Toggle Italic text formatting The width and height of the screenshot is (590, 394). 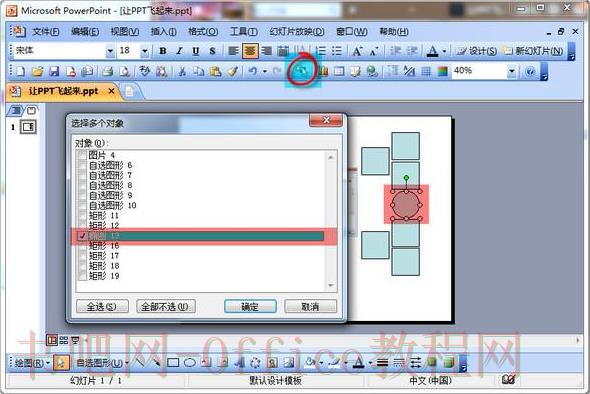[179, 51]
